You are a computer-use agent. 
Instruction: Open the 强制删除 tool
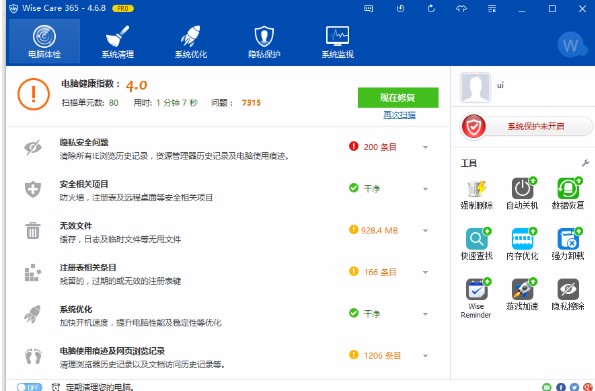pos(477,194)
